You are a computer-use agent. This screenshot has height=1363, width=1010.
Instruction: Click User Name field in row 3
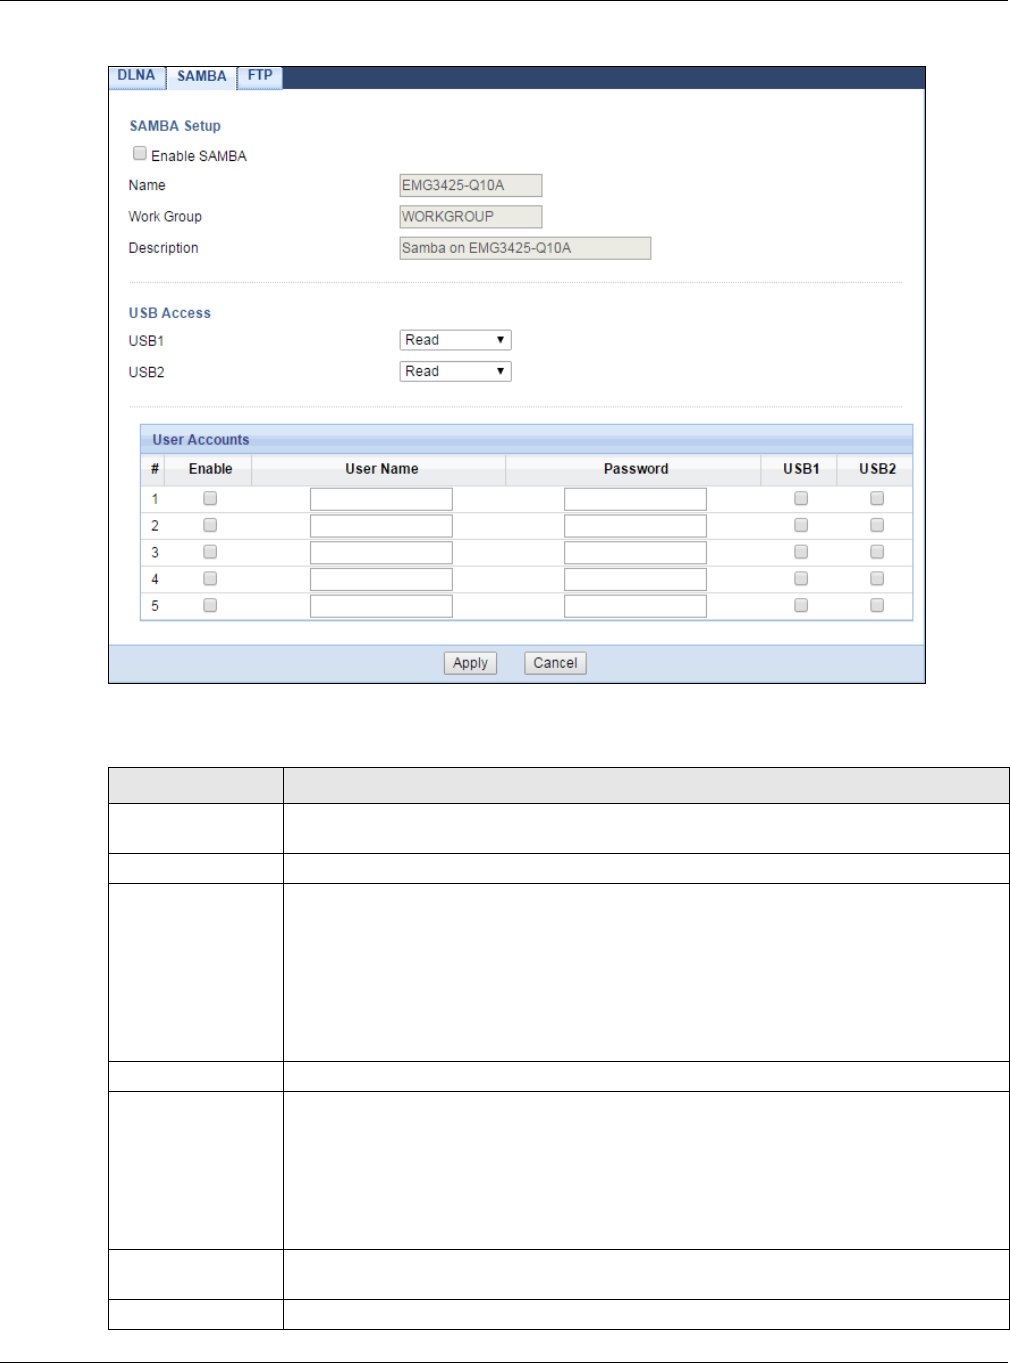tap(381, 553)
